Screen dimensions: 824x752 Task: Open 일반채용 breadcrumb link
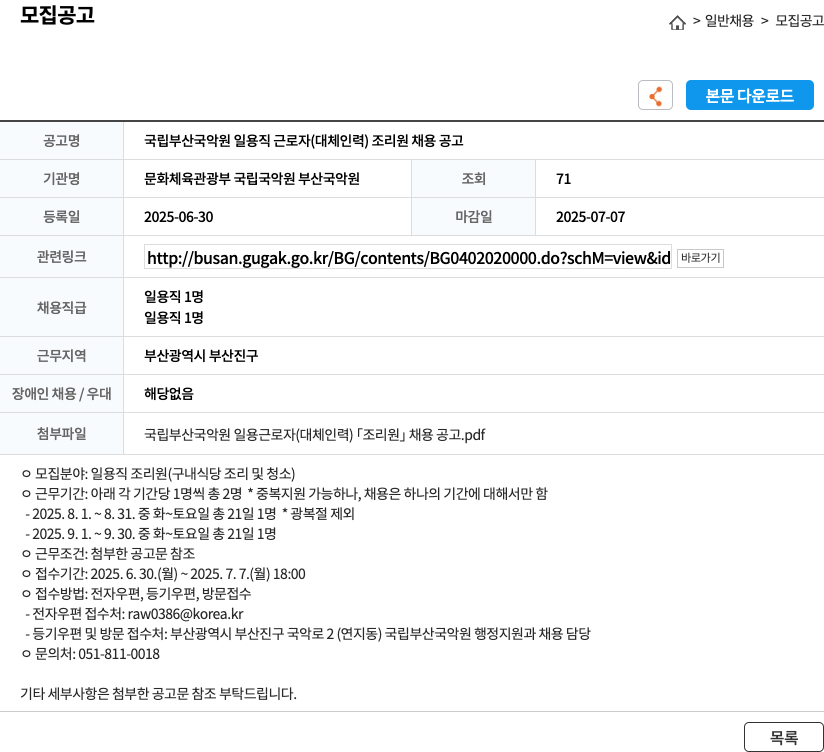click(x=729, y=21)
